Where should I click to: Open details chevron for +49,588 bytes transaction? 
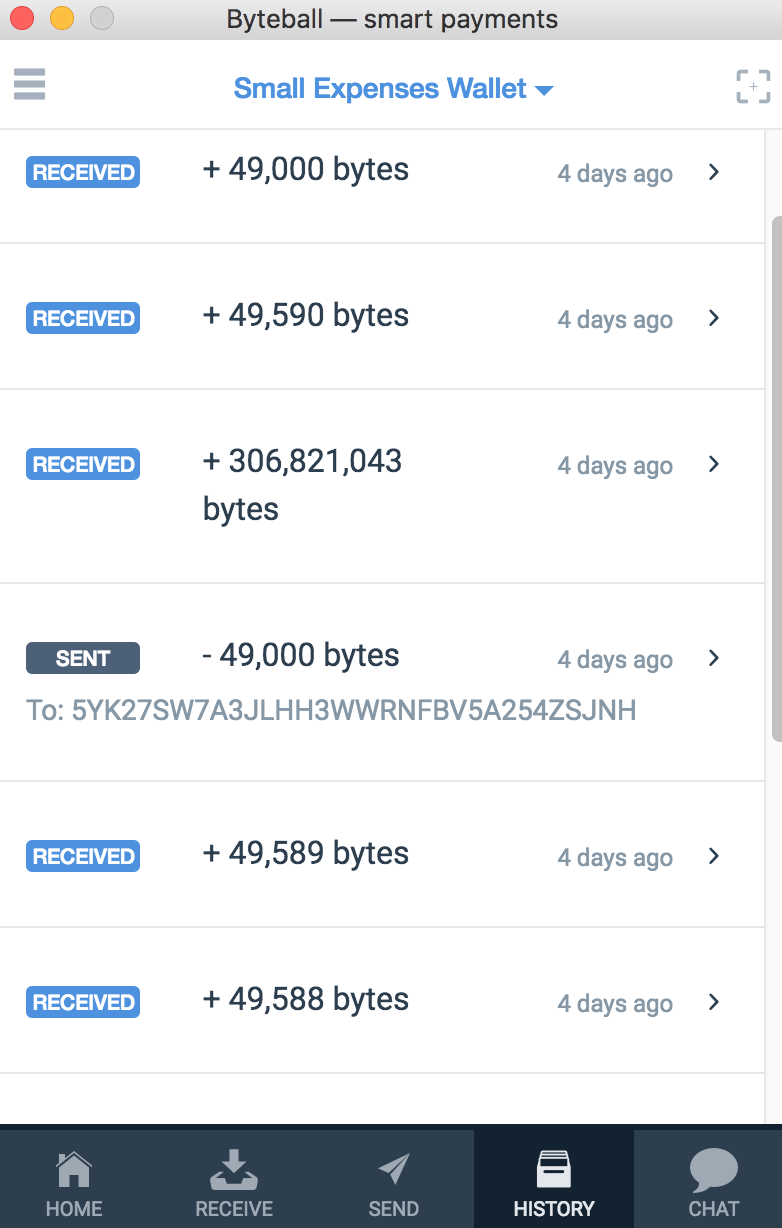click(x=714, y=1002)
